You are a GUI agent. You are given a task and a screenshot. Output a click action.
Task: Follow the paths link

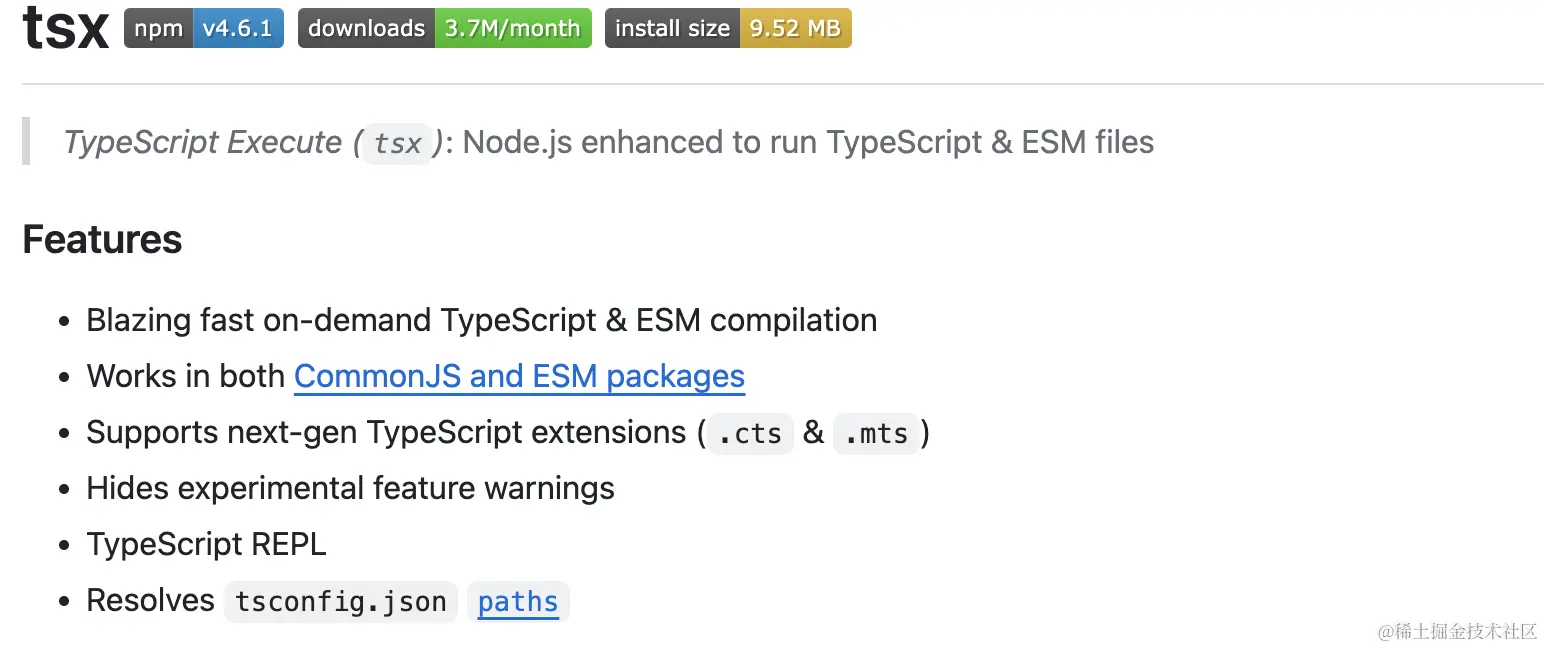(518, 602)
